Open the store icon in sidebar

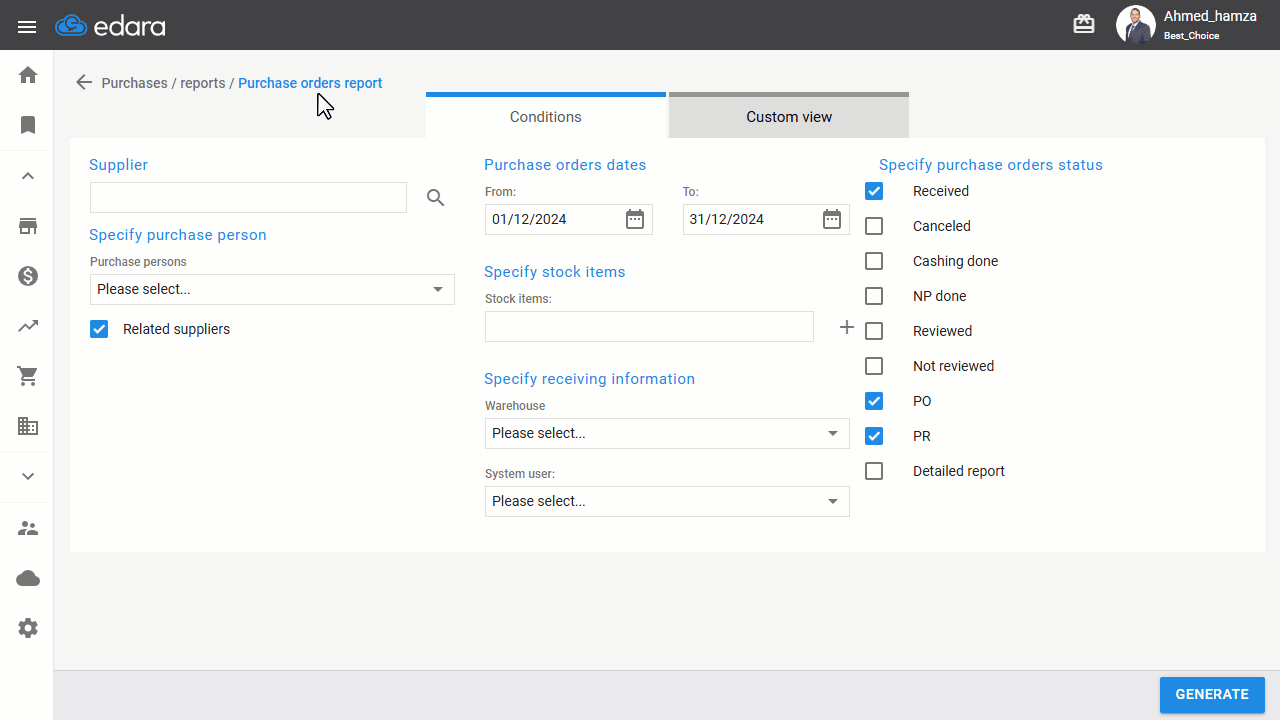(x=28, y=226)
